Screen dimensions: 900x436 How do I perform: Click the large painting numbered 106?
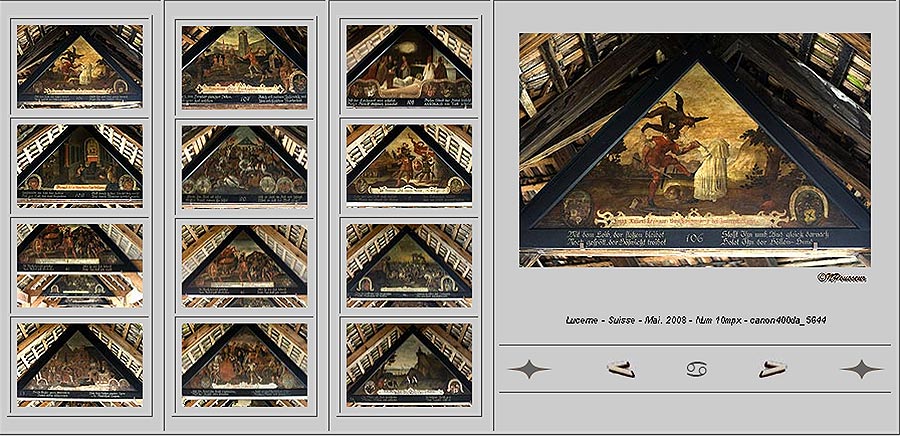[x=695, y=150]
